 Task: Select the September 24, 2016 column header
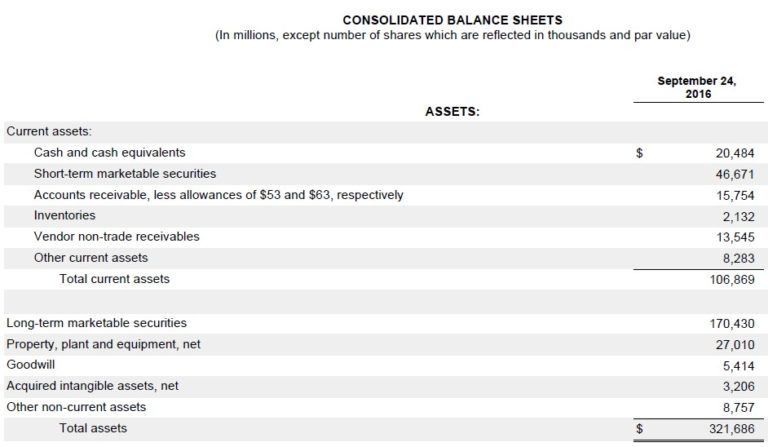(x=696, y=87)
